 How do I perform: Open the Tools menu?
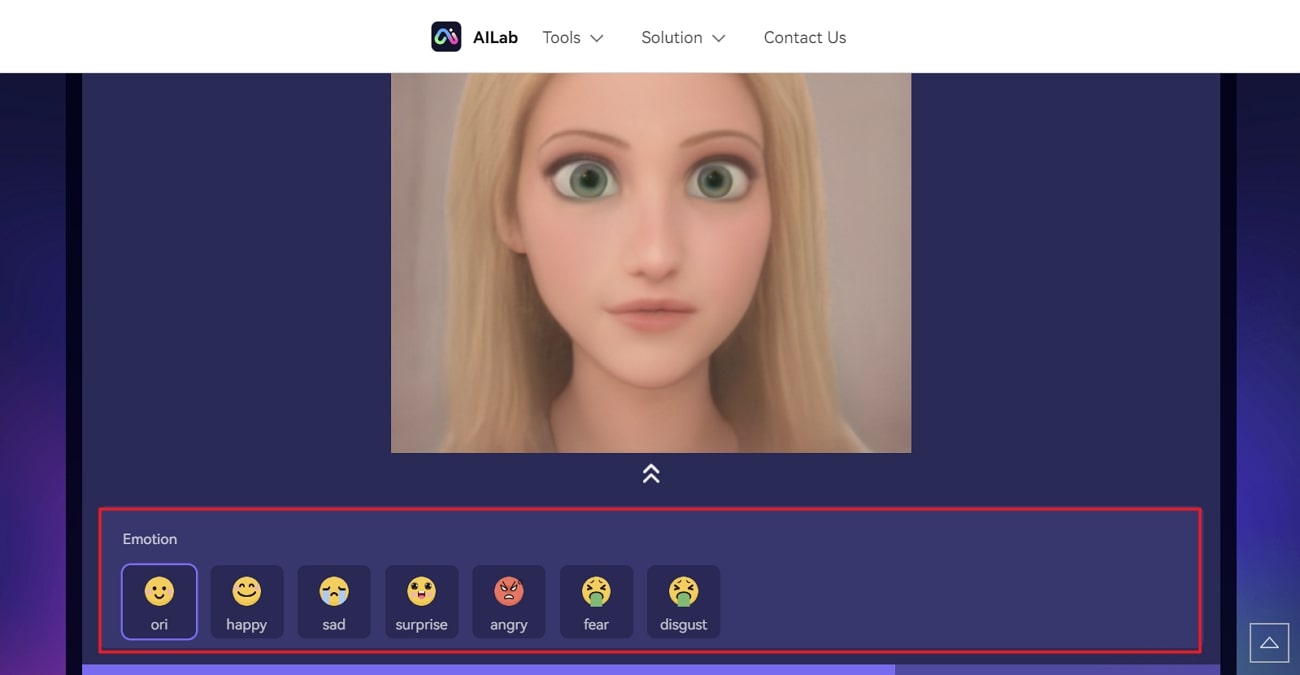tap(561, 38)
